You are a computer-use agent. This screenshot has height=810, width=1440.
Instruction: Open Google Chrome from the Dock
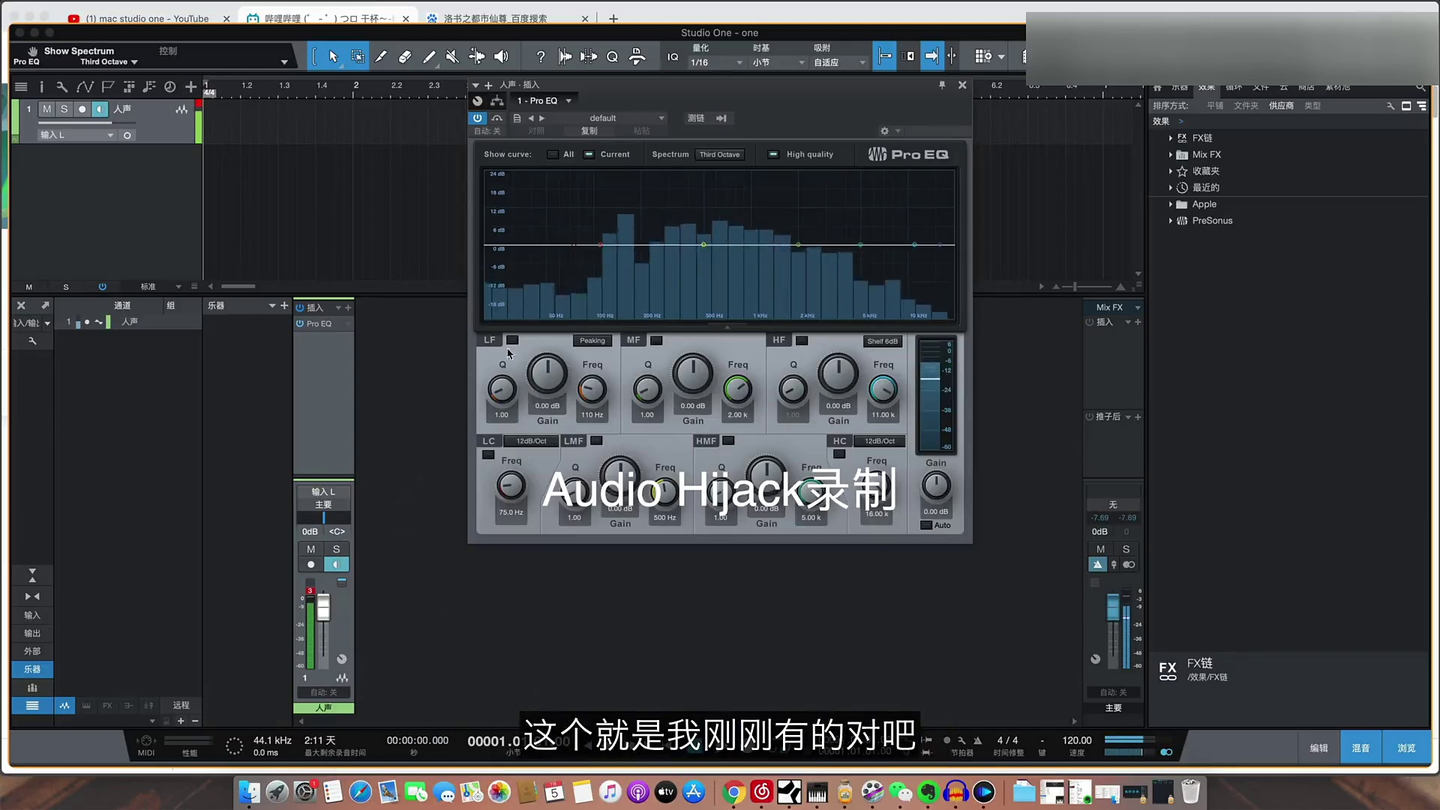click(x=734, y=792)
